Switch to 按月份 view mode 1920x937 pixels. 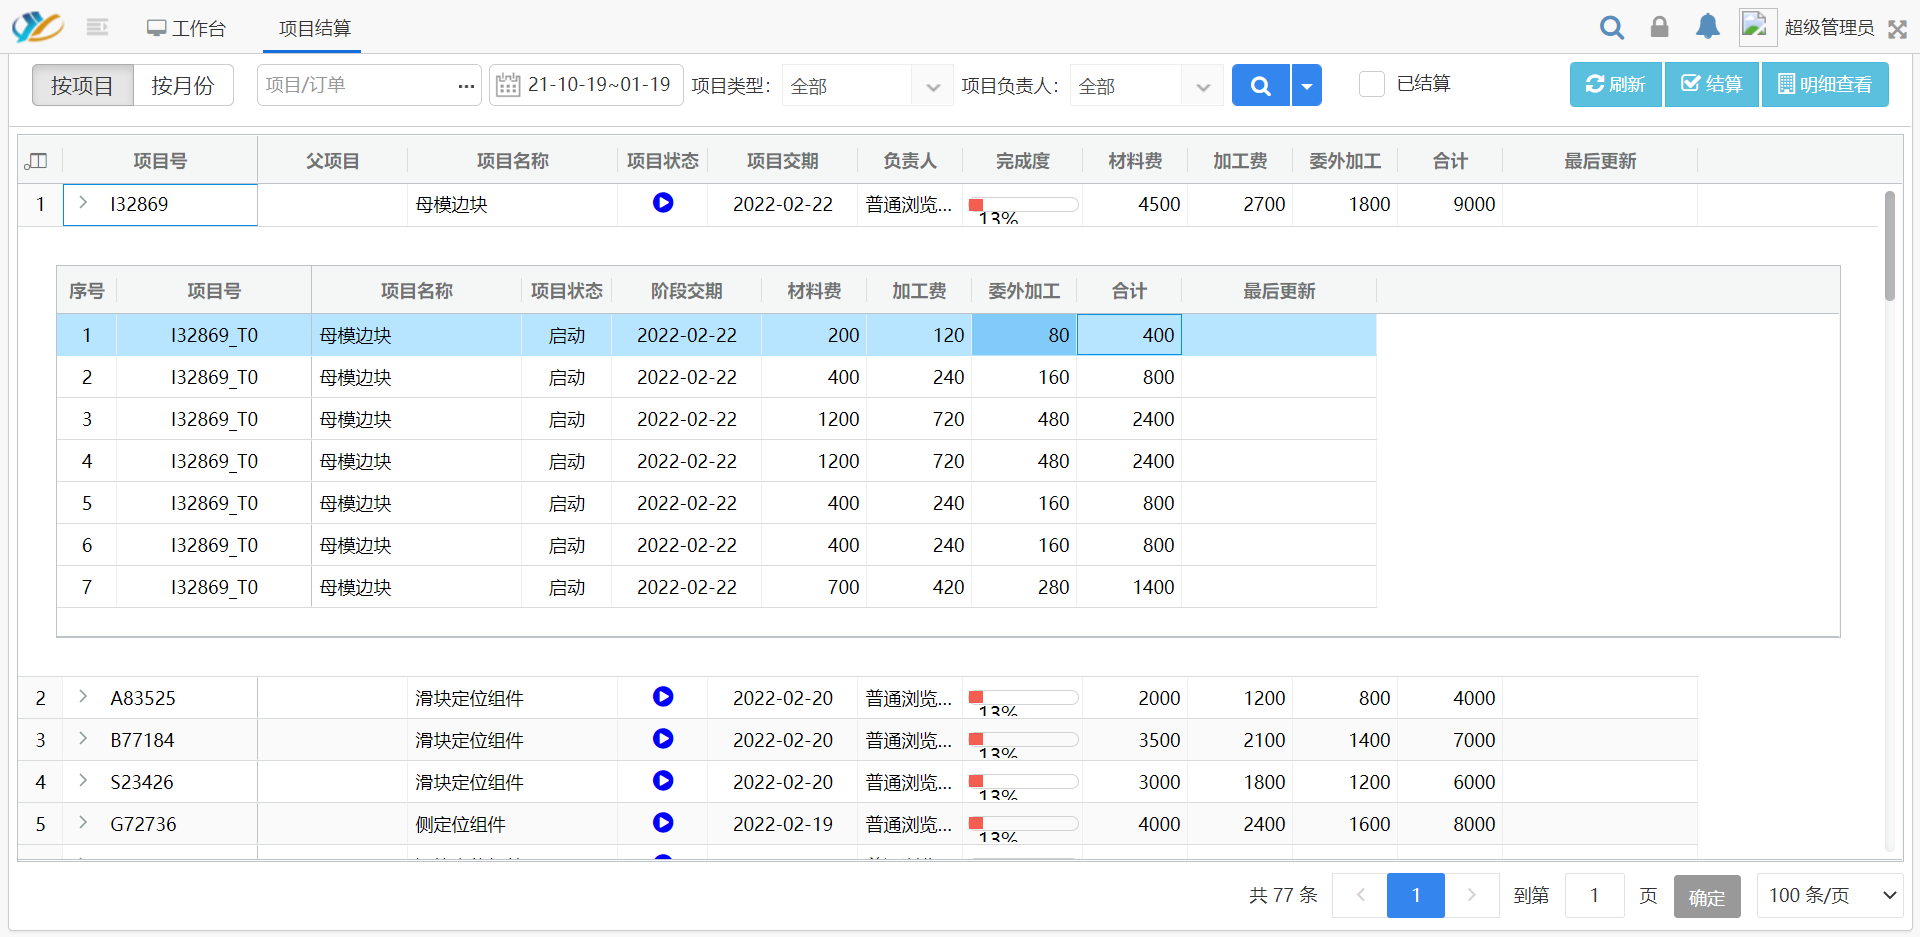[x=183, y=85]
